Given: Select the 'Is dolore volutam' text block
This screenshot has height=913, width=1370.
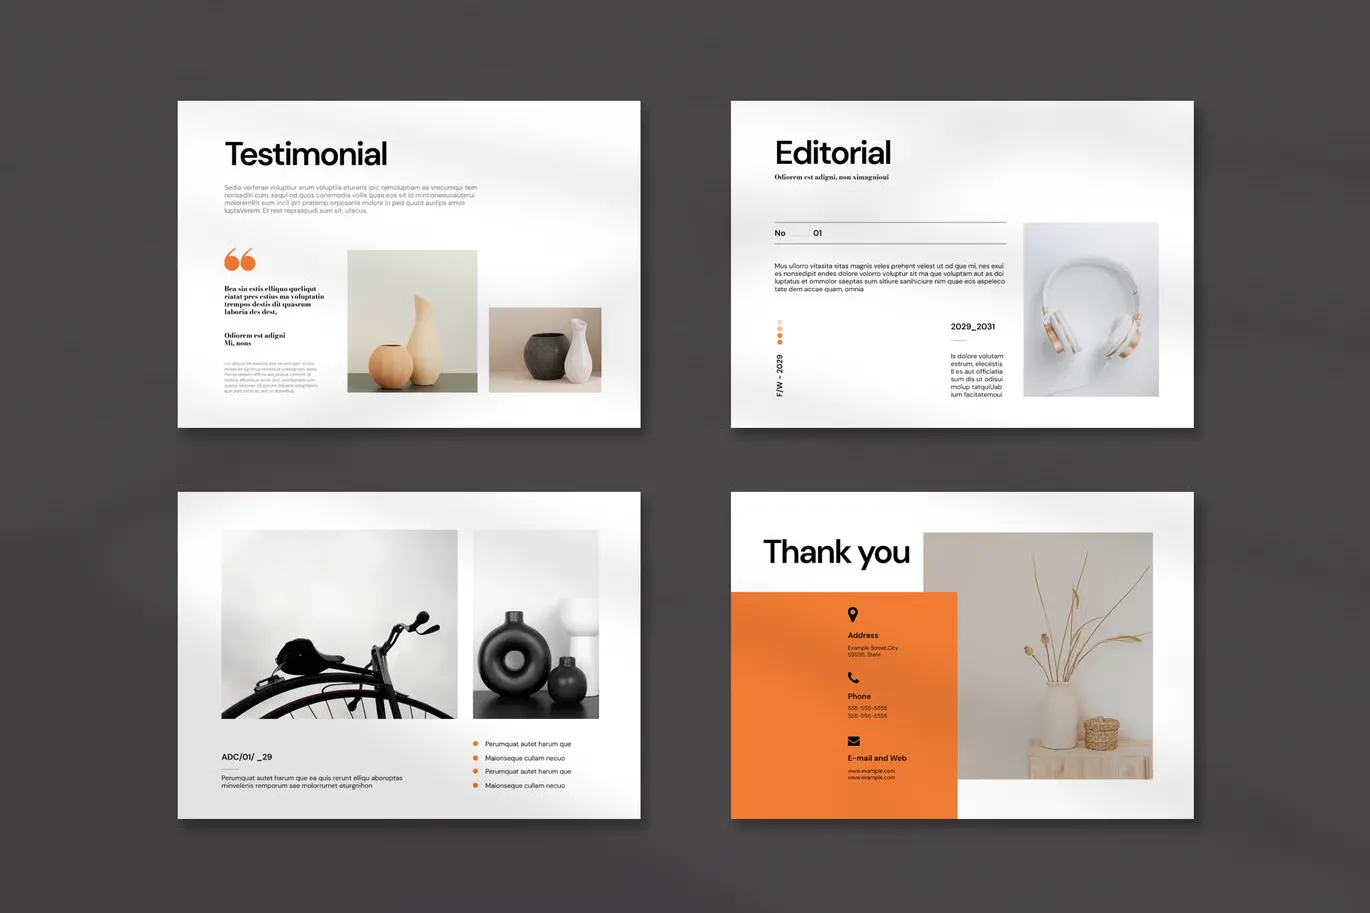Looking at the screenshot, I should click(x=977, y=375).
